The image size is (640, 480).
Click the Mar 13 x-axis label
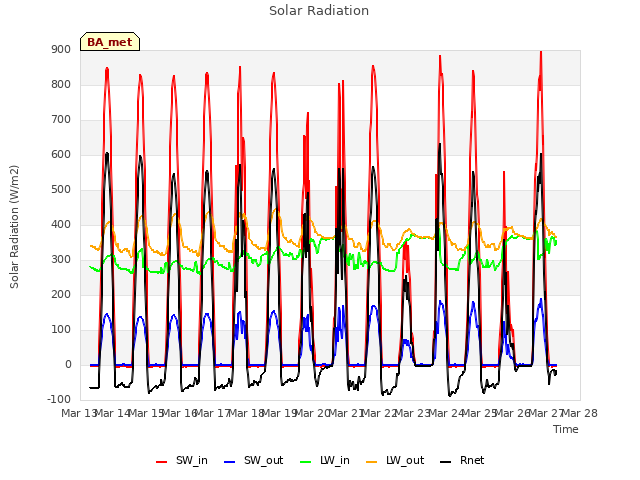pyautogui.click(x=79, y=413)
